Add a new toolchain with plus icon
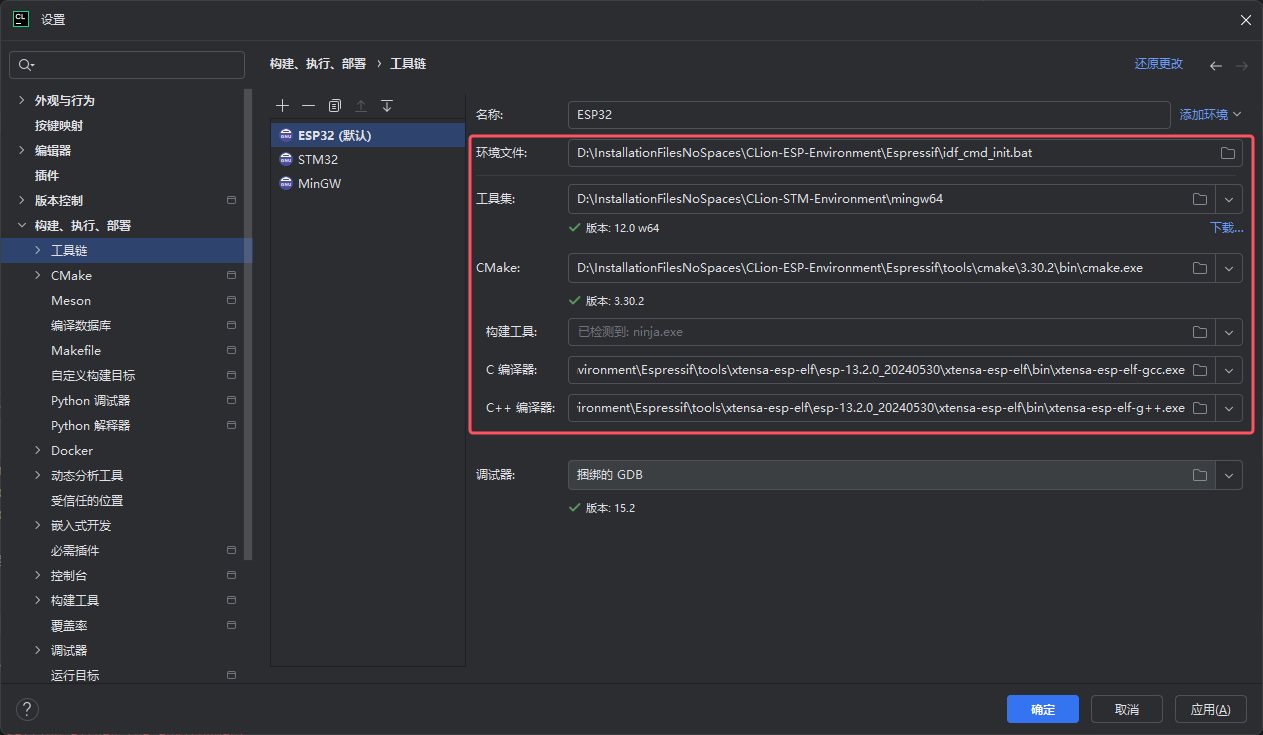Screen dimensions: 1263x735 [x=283, y=106]
